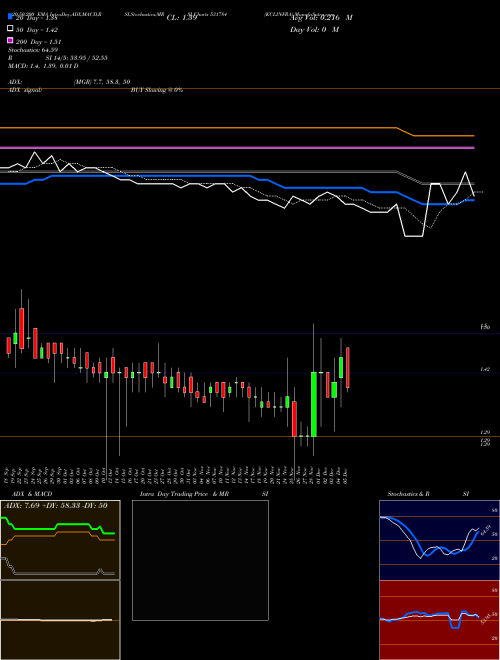Click the 'CL: 1.39' close price label
500x660 pixels.
tap(182, 18)
